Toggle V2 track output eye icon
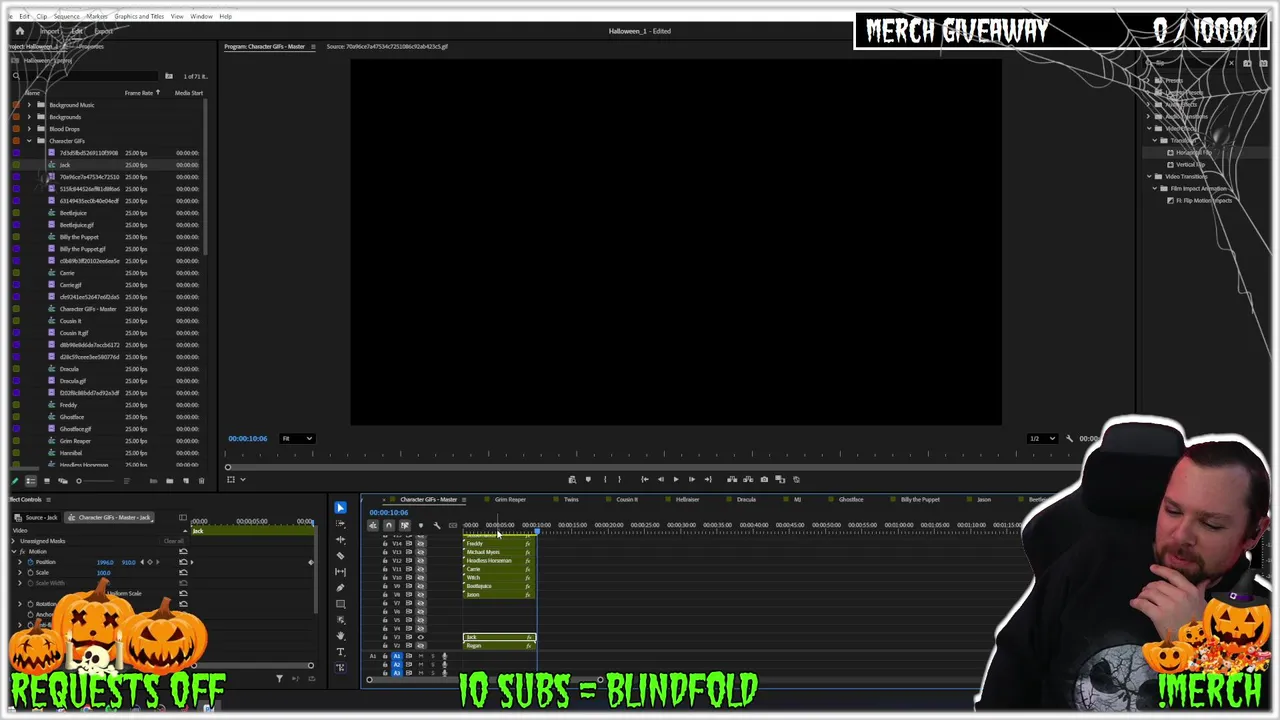The height and width of the screenshot is (720, 1280). tap(420, 646)
